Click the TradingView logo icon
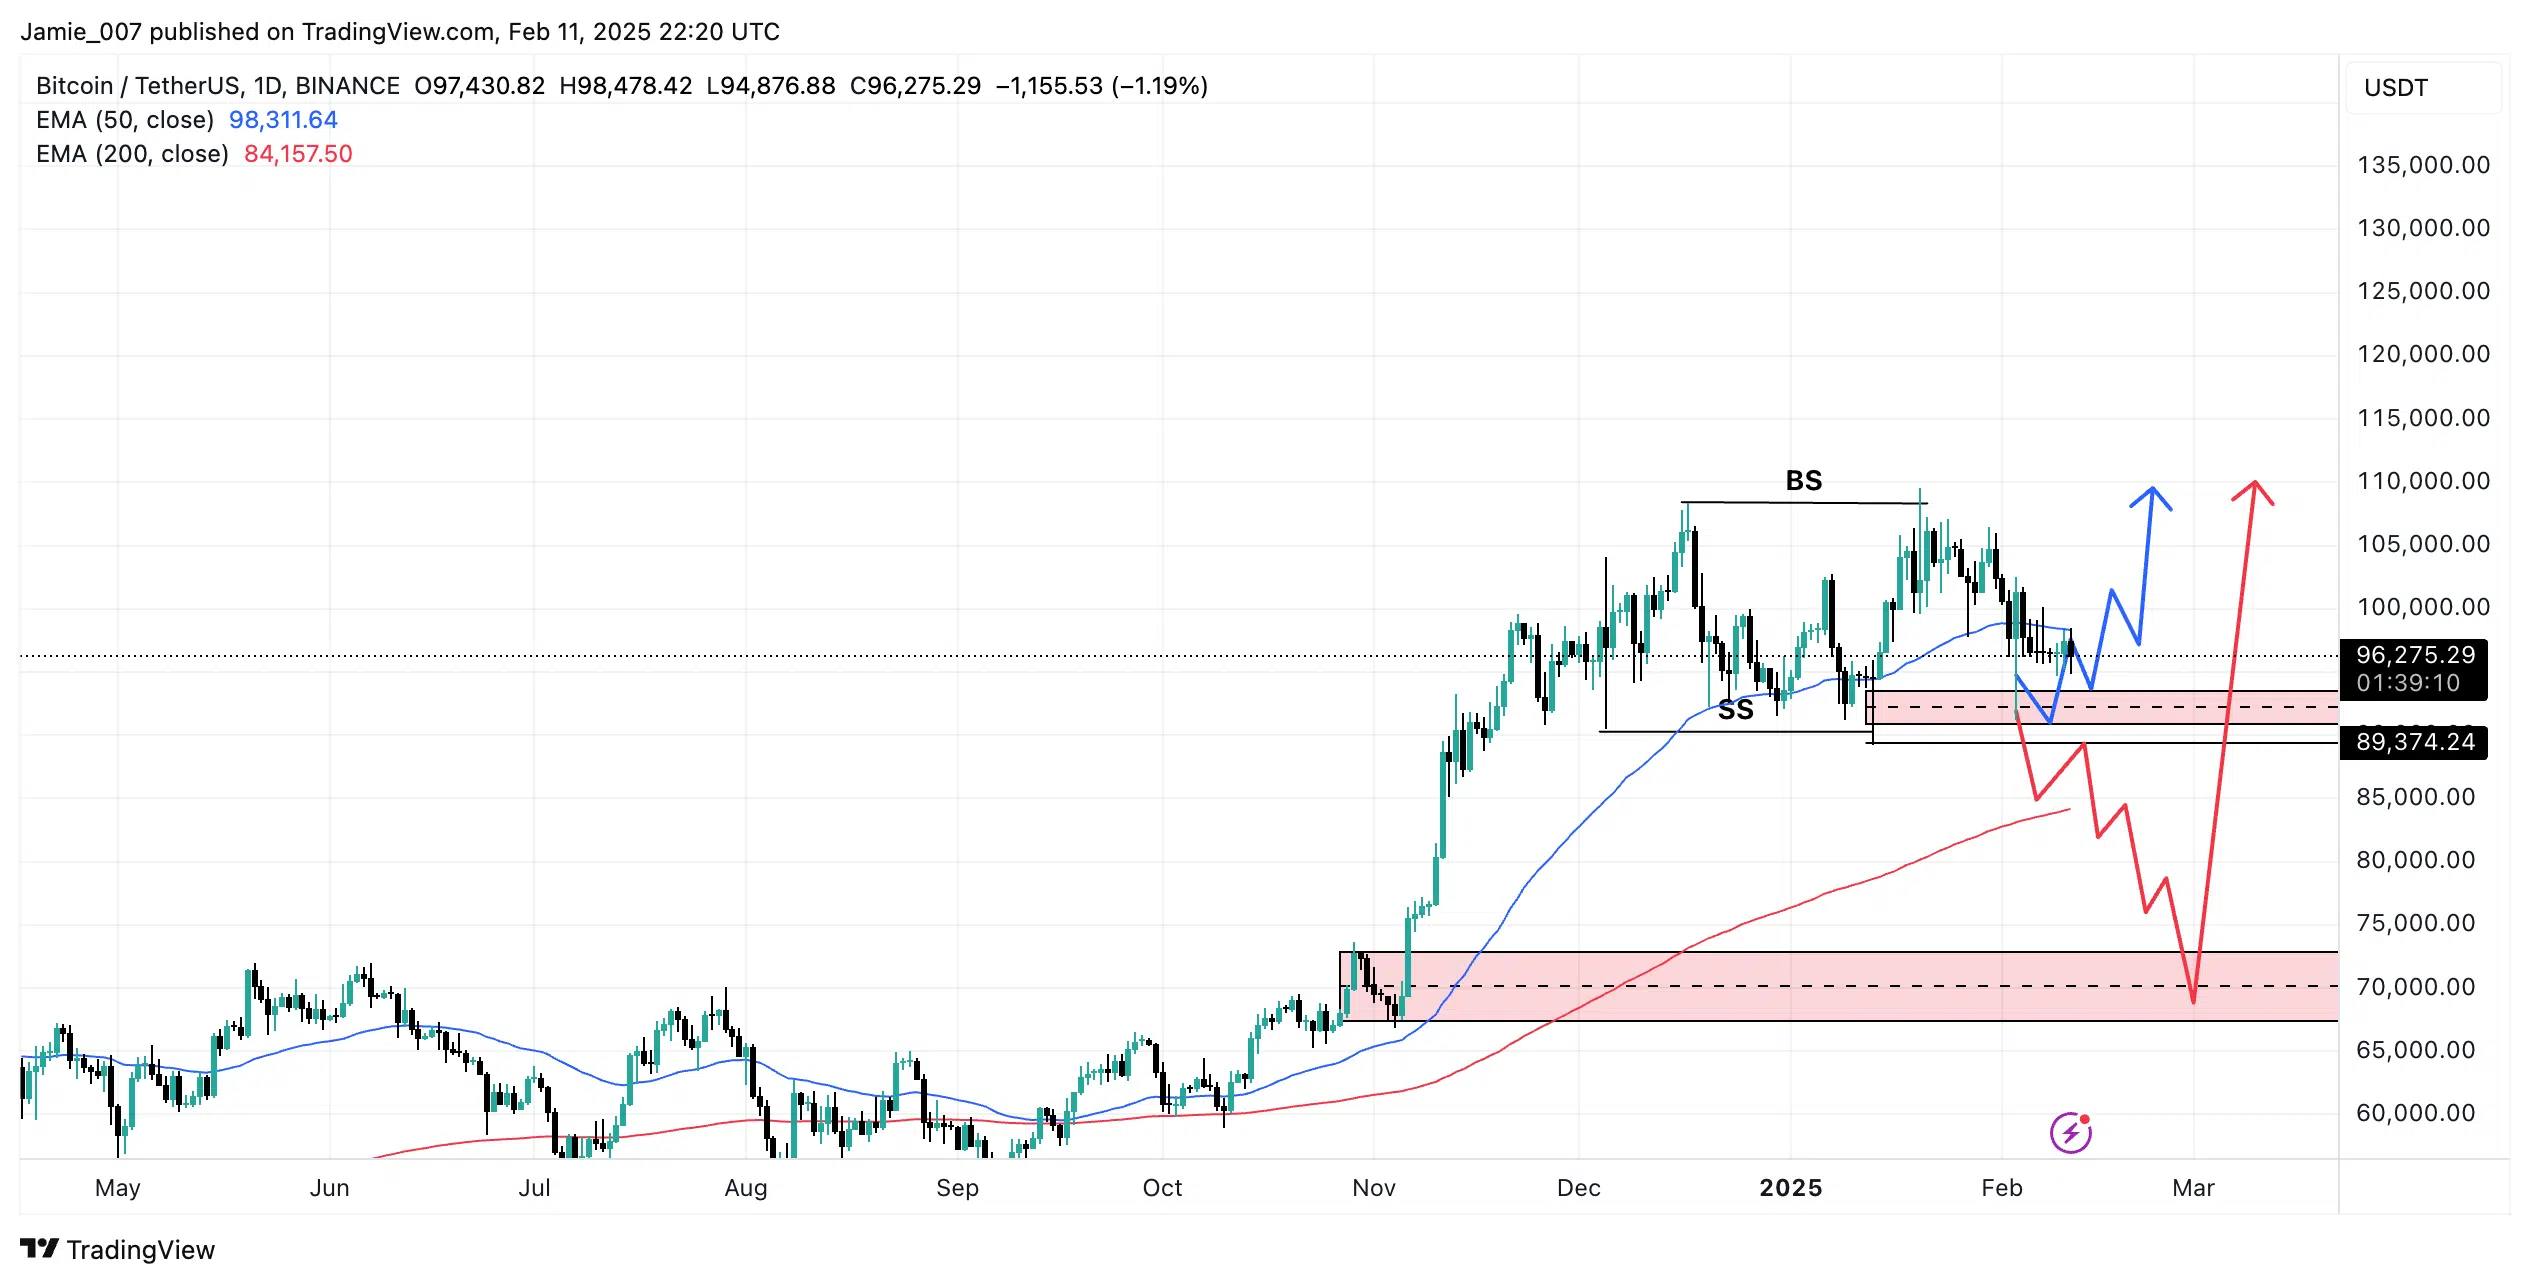 39,1249
